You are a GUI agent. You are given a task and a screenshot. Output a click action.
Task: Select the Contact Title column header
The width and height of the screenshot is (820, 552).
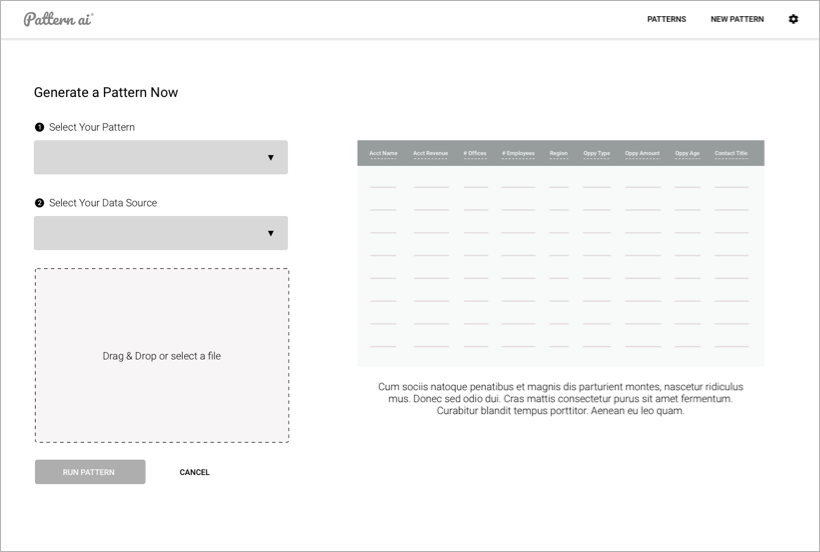click(x=731, y=154)
